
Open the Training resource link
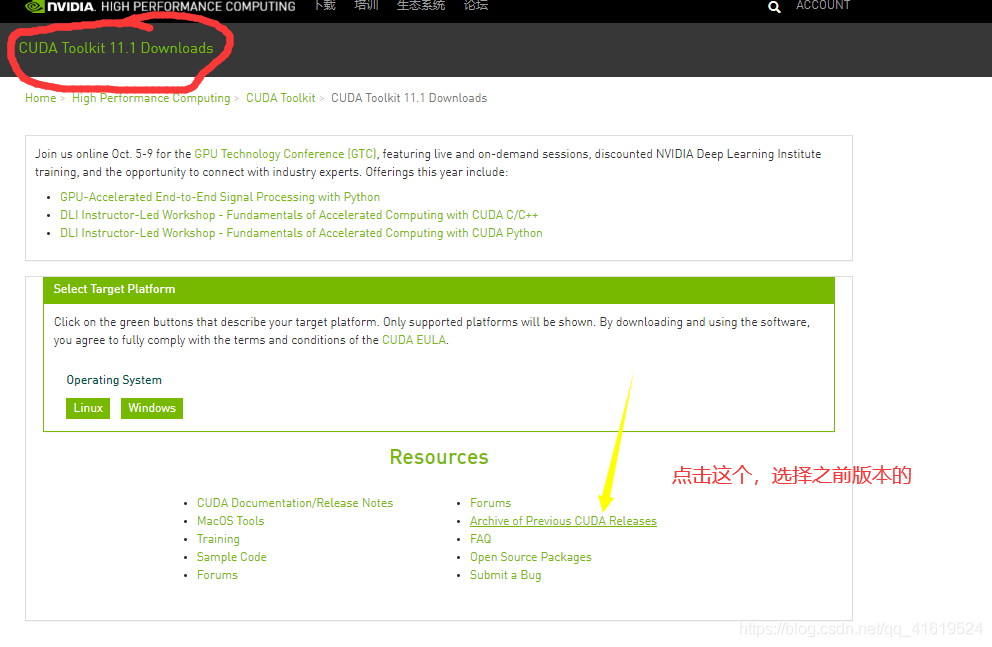pyautogui.click(x=218, y=539)
